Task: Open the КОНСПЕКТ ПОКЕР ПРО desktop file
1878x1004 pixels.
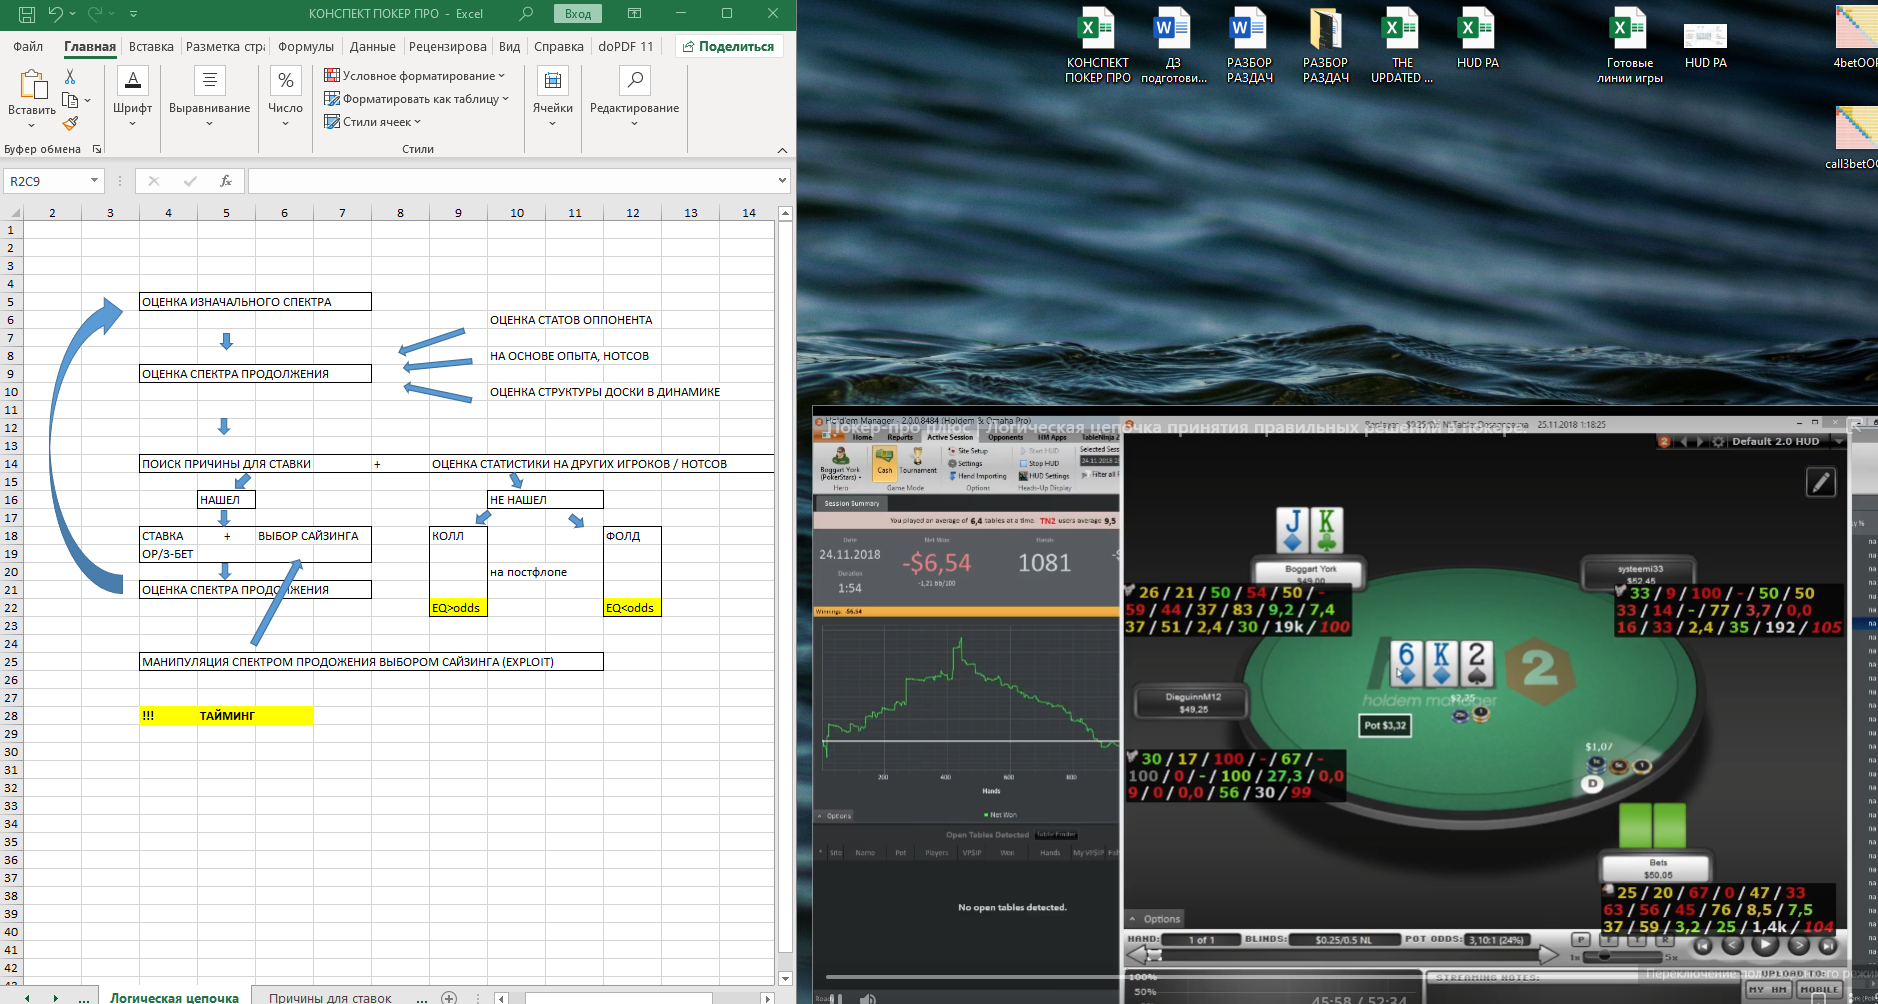Action: pos(1097,46)
